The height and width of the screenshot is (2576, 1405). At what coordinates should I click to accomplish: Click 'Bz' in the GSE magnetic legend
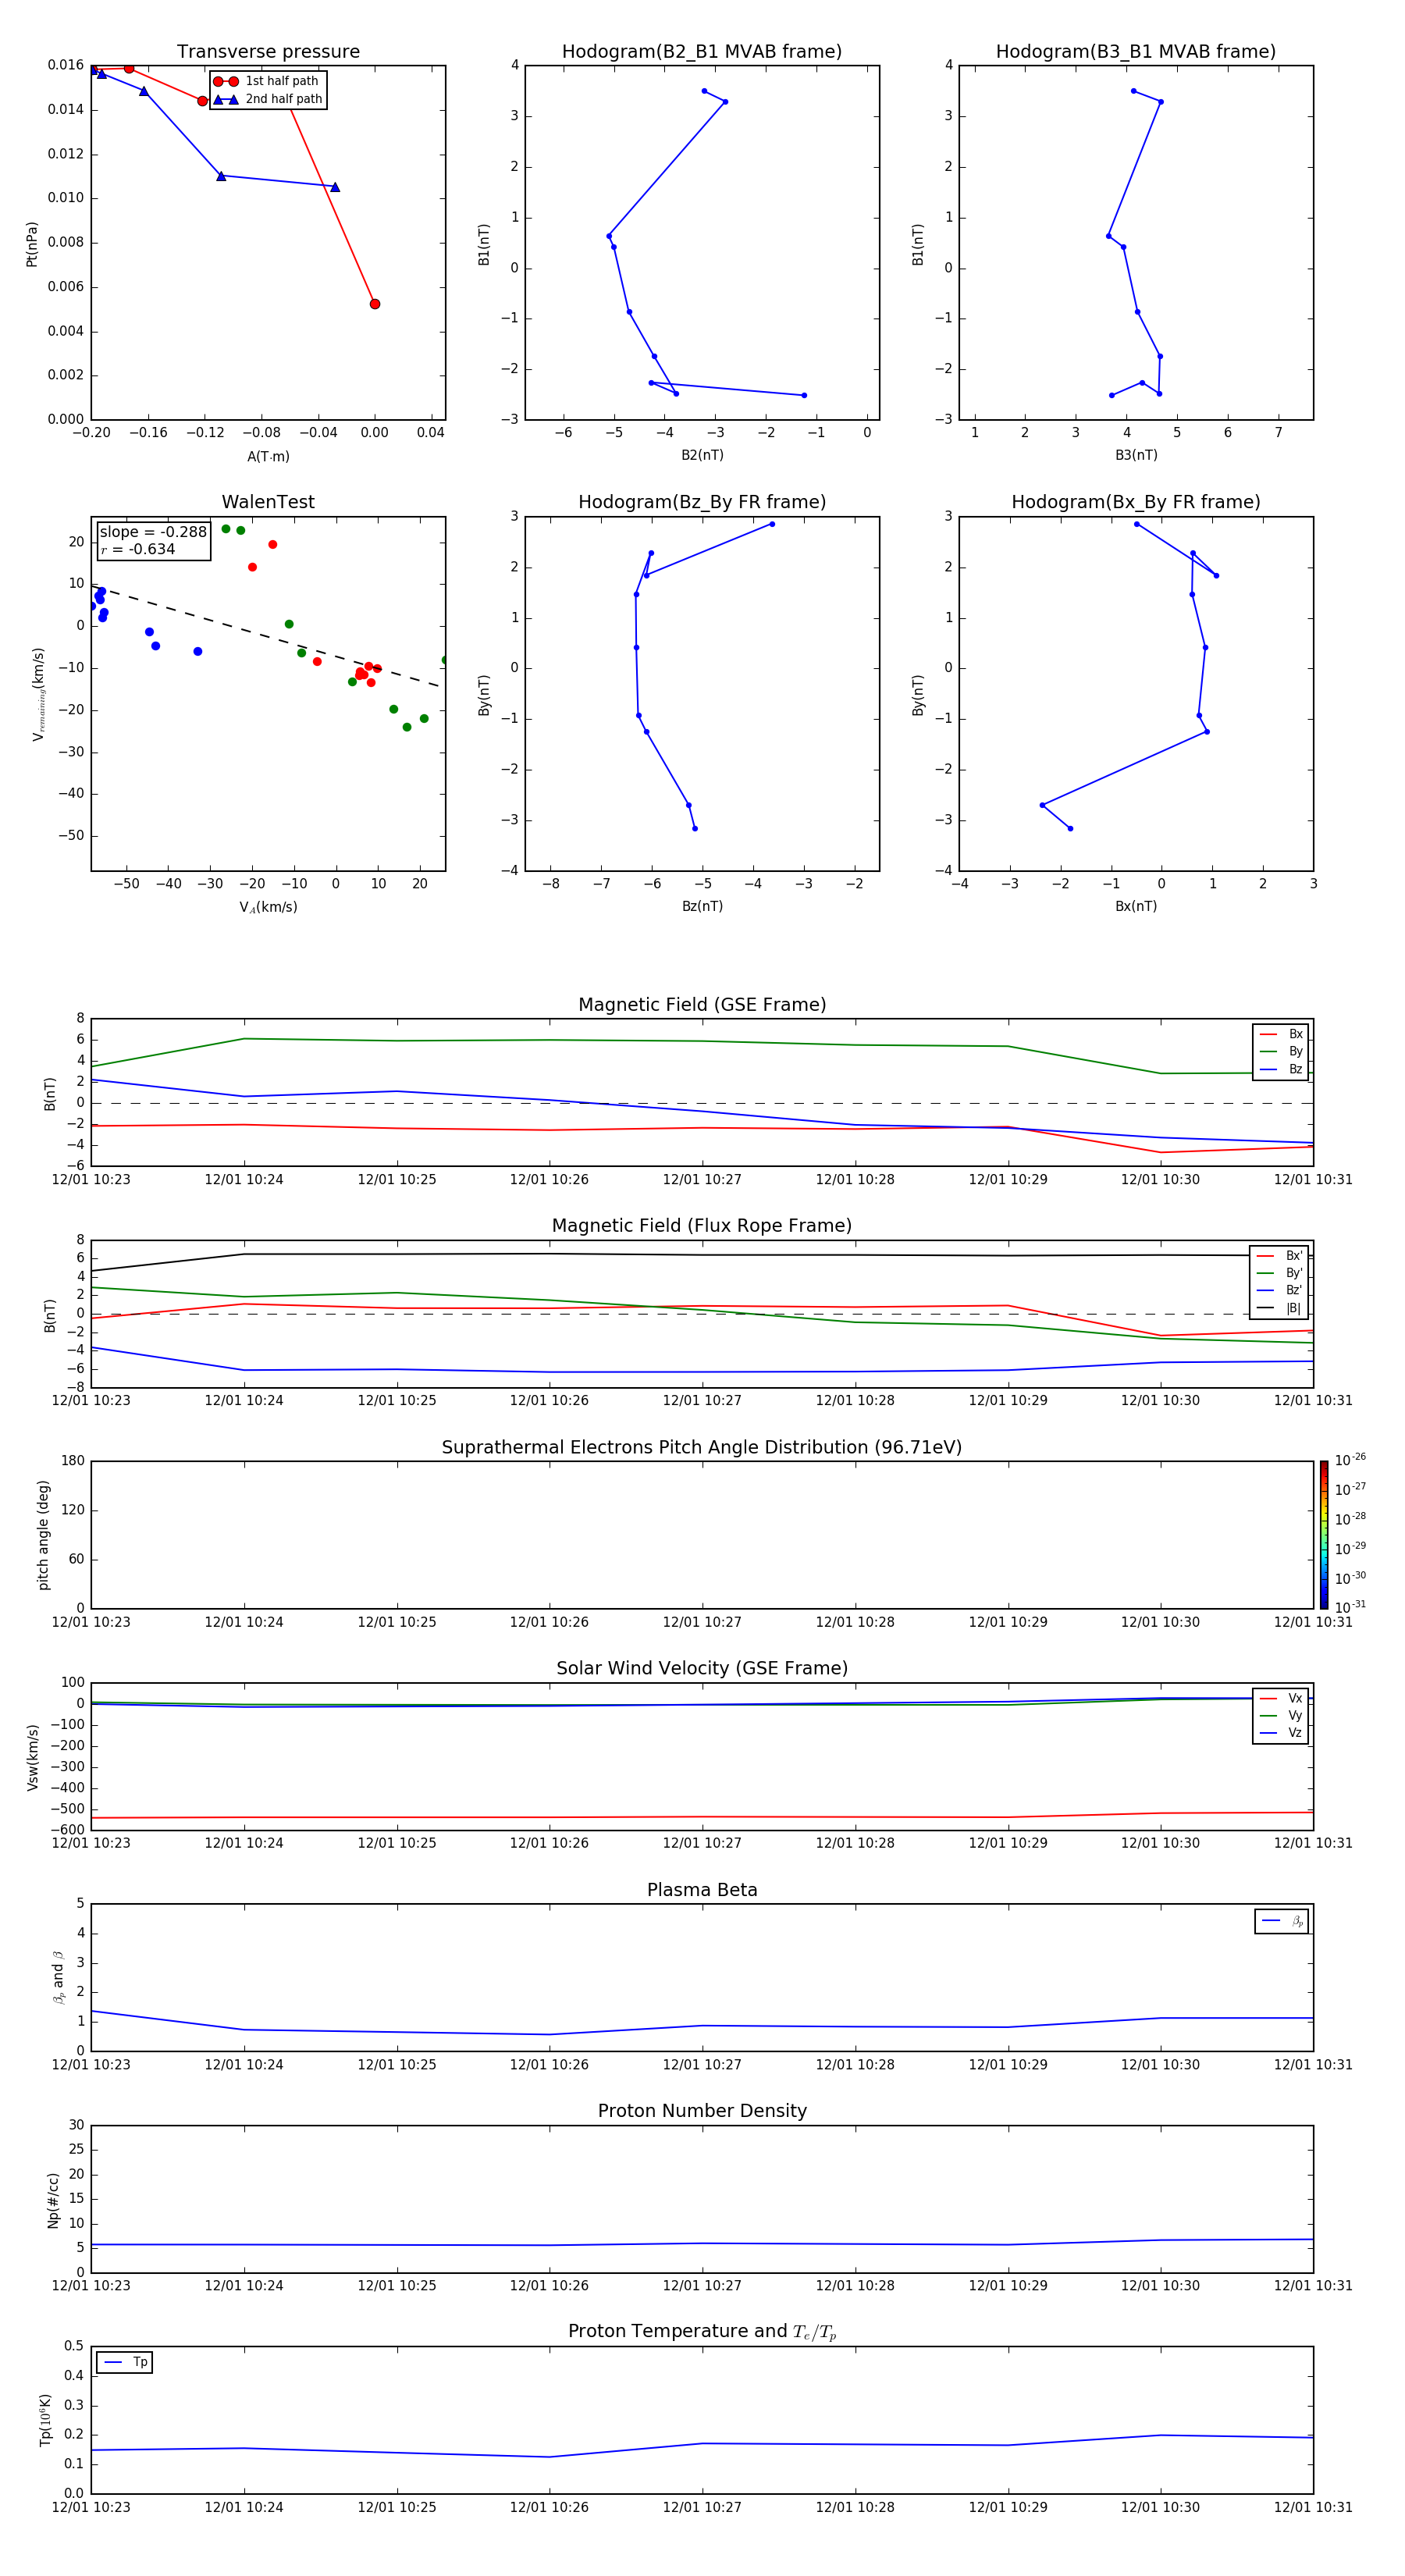(x=1281, y=1070)
